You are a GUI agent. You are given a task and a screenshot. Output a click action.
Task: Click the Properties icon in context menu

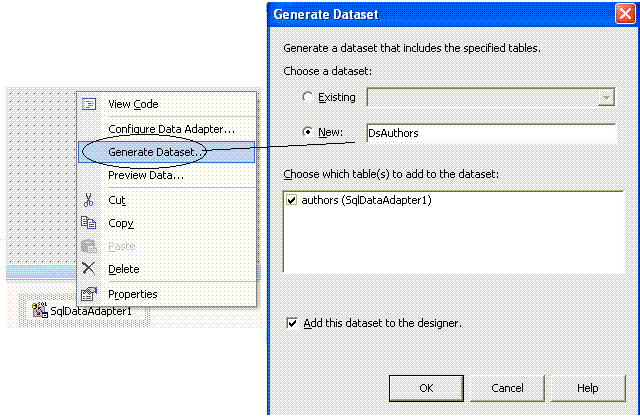pyautogui.click(x=89, y=293)
